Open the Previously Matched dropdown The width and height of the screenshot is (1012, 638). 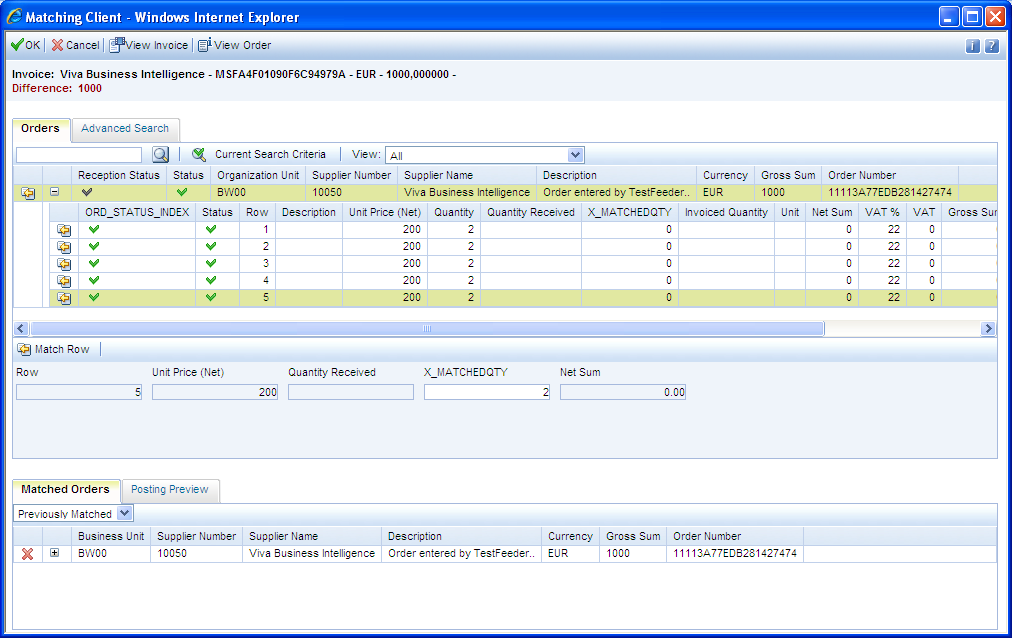(74, 513)
